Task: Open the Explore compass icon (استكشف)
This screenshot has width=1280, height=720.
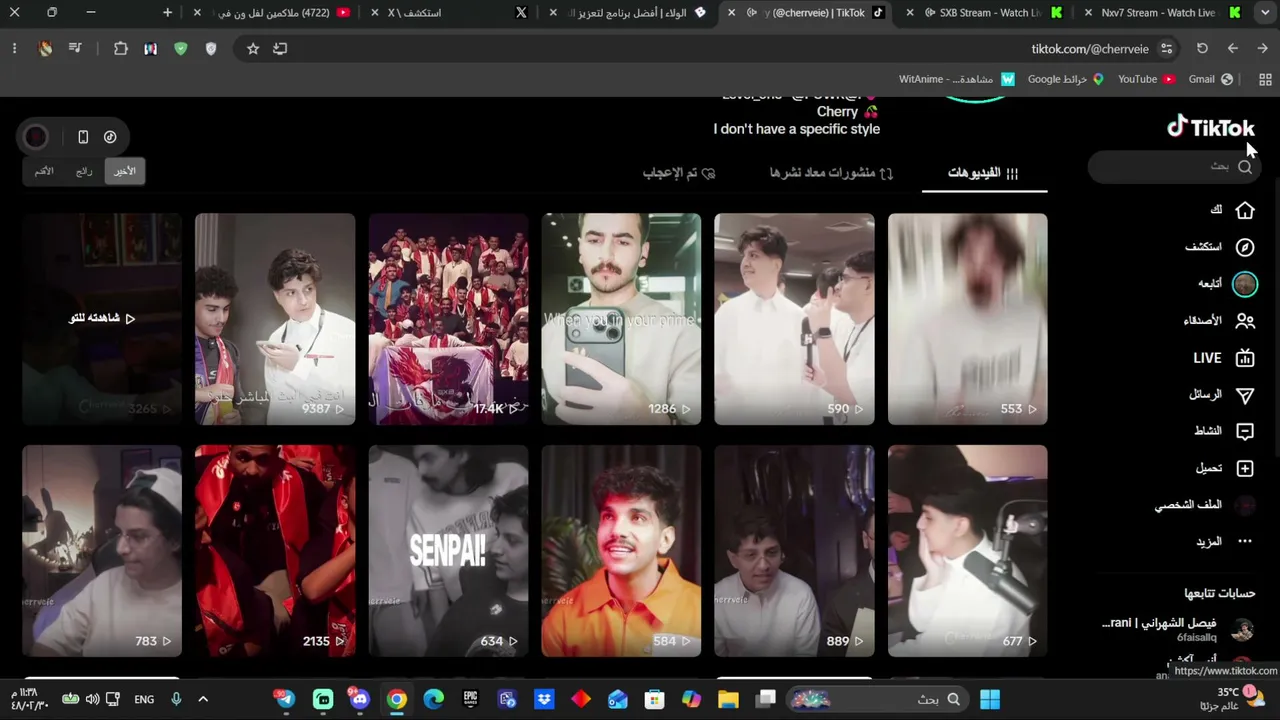Action: click(1245, 247)
